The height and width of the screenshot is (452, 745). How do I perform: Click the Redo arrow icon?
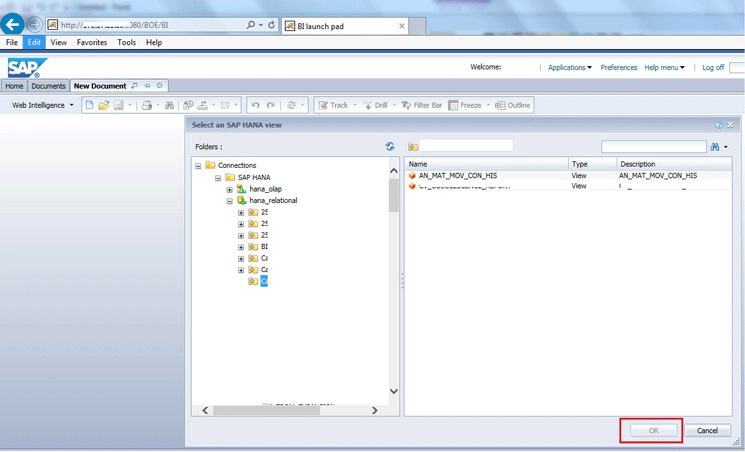[271, 105]
